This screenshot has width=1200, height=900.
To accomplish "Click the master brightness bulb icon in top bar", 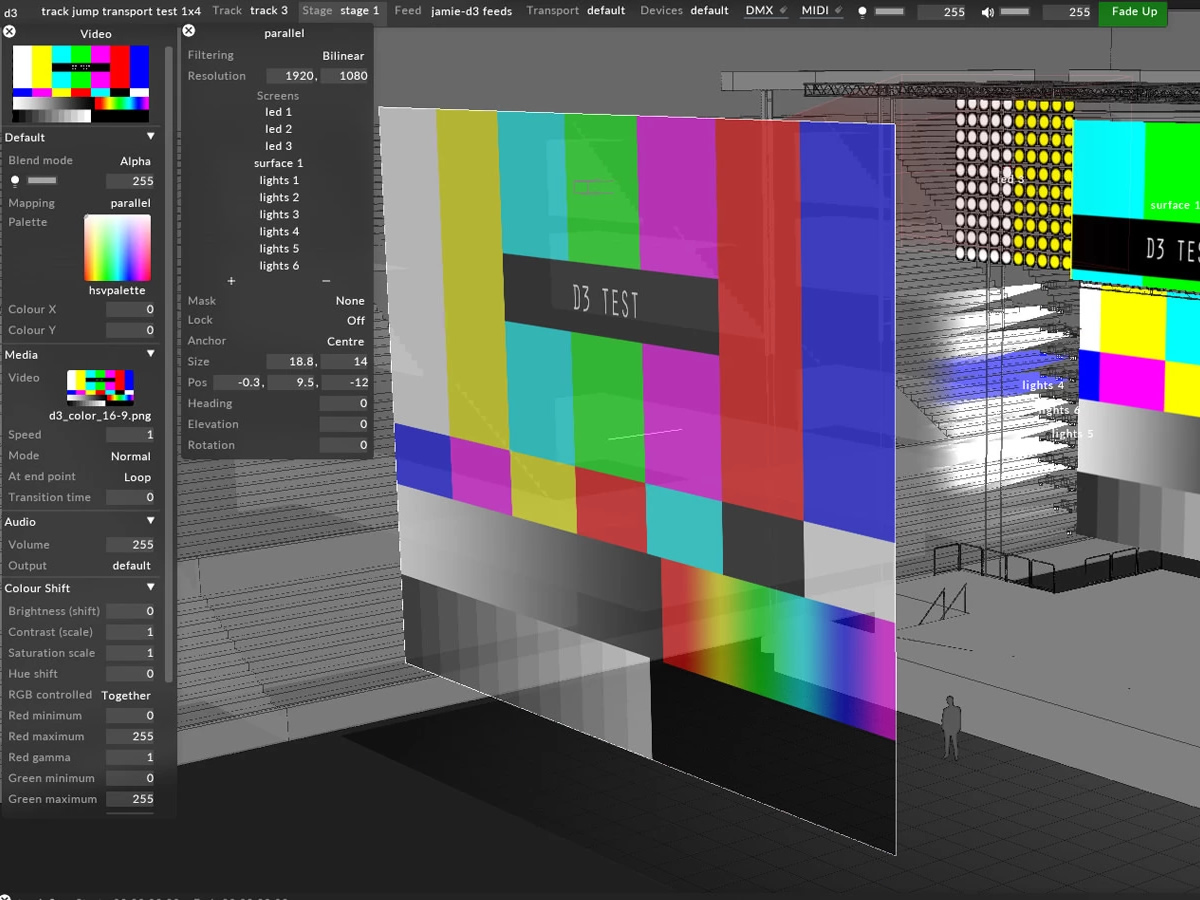I will click(862, 12).
